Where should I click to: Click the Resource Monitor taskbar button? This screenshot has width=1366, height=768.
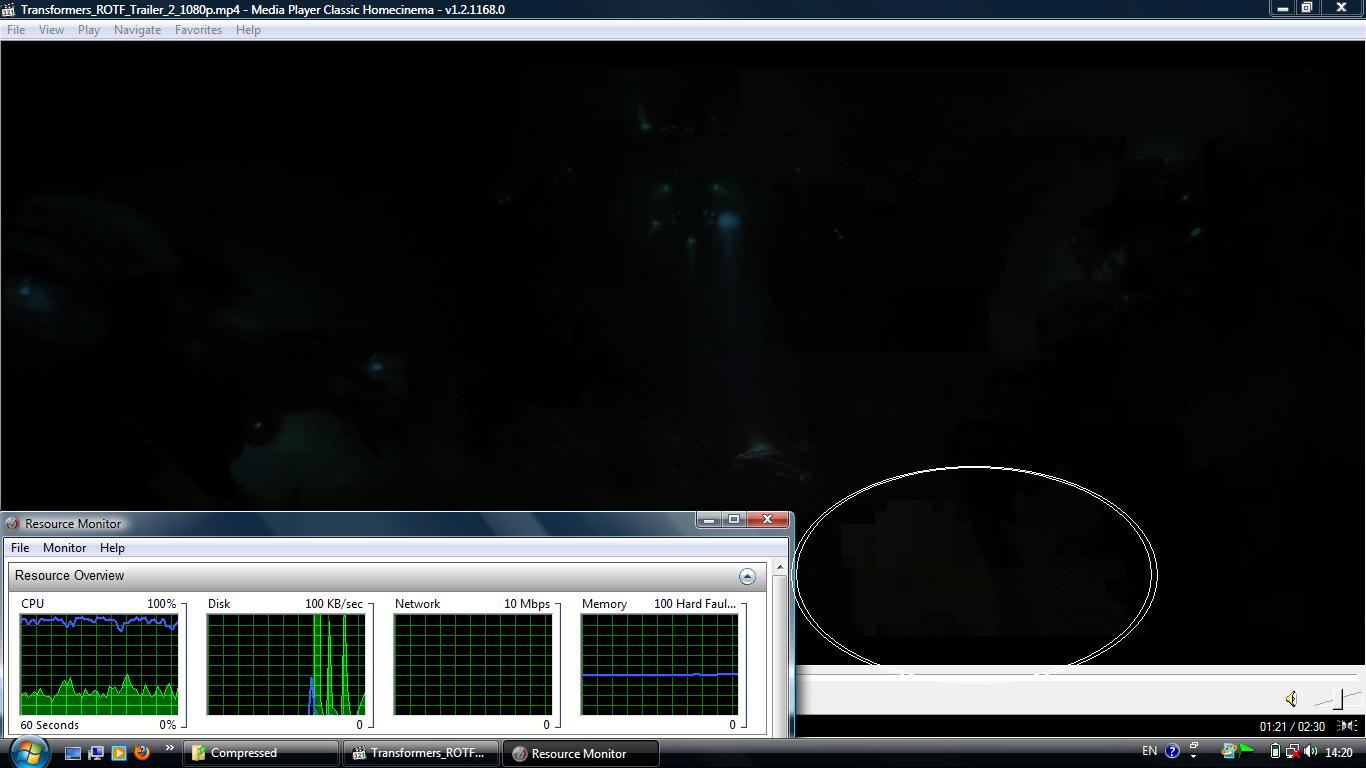tap(581, 753)
